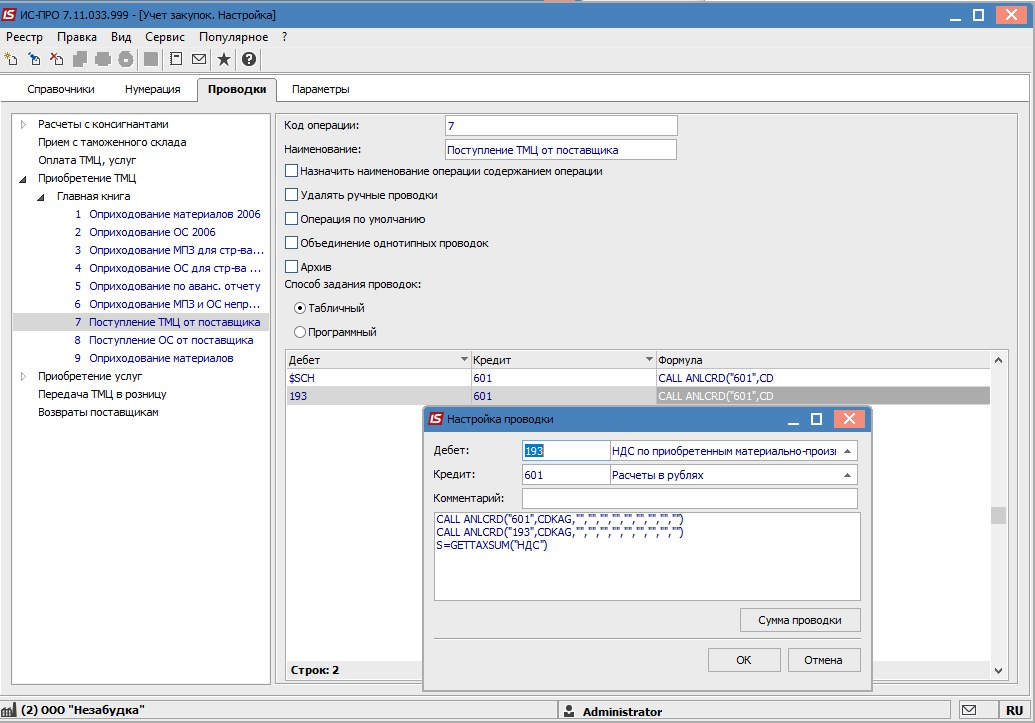Open the 'Сервис' menu
Image resolution: width=1035 pixels, height=723 pixels.
(165, 37)
